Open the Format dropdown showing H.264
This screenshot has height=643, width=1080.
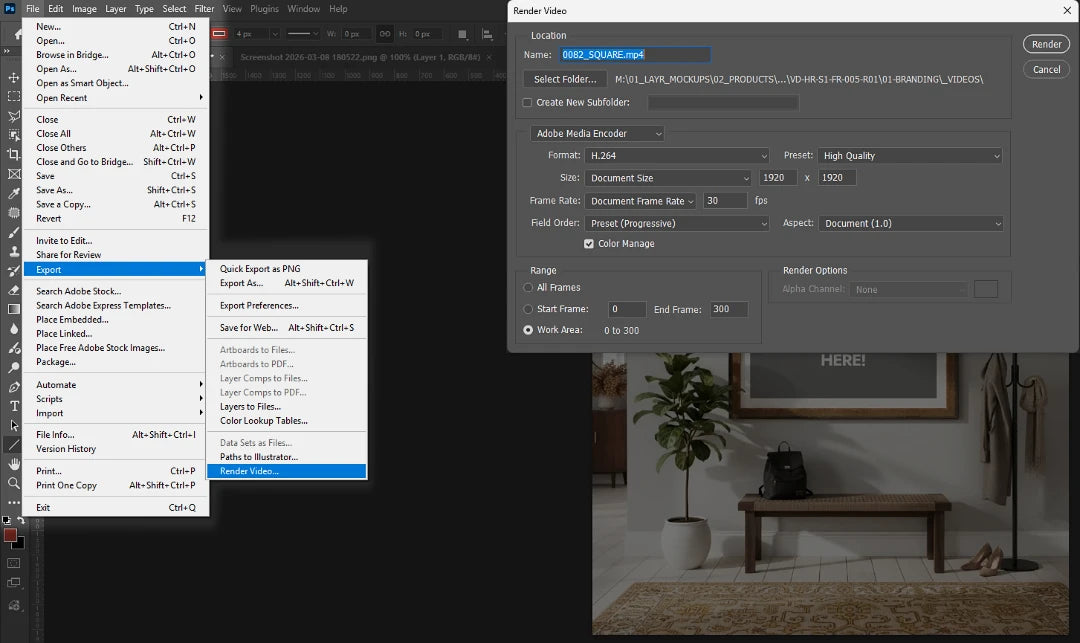(678, 156)
